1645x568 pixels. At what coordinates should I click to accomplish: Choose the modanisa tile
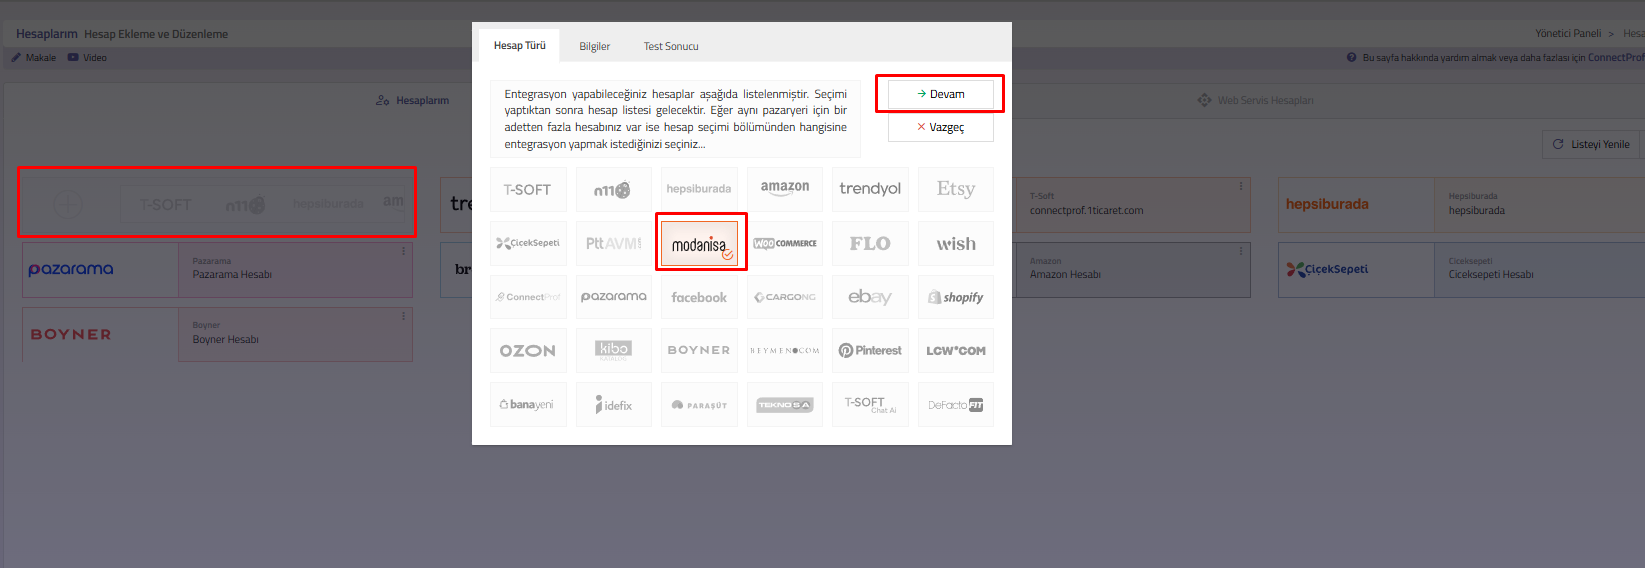click(x=699, y=243)
